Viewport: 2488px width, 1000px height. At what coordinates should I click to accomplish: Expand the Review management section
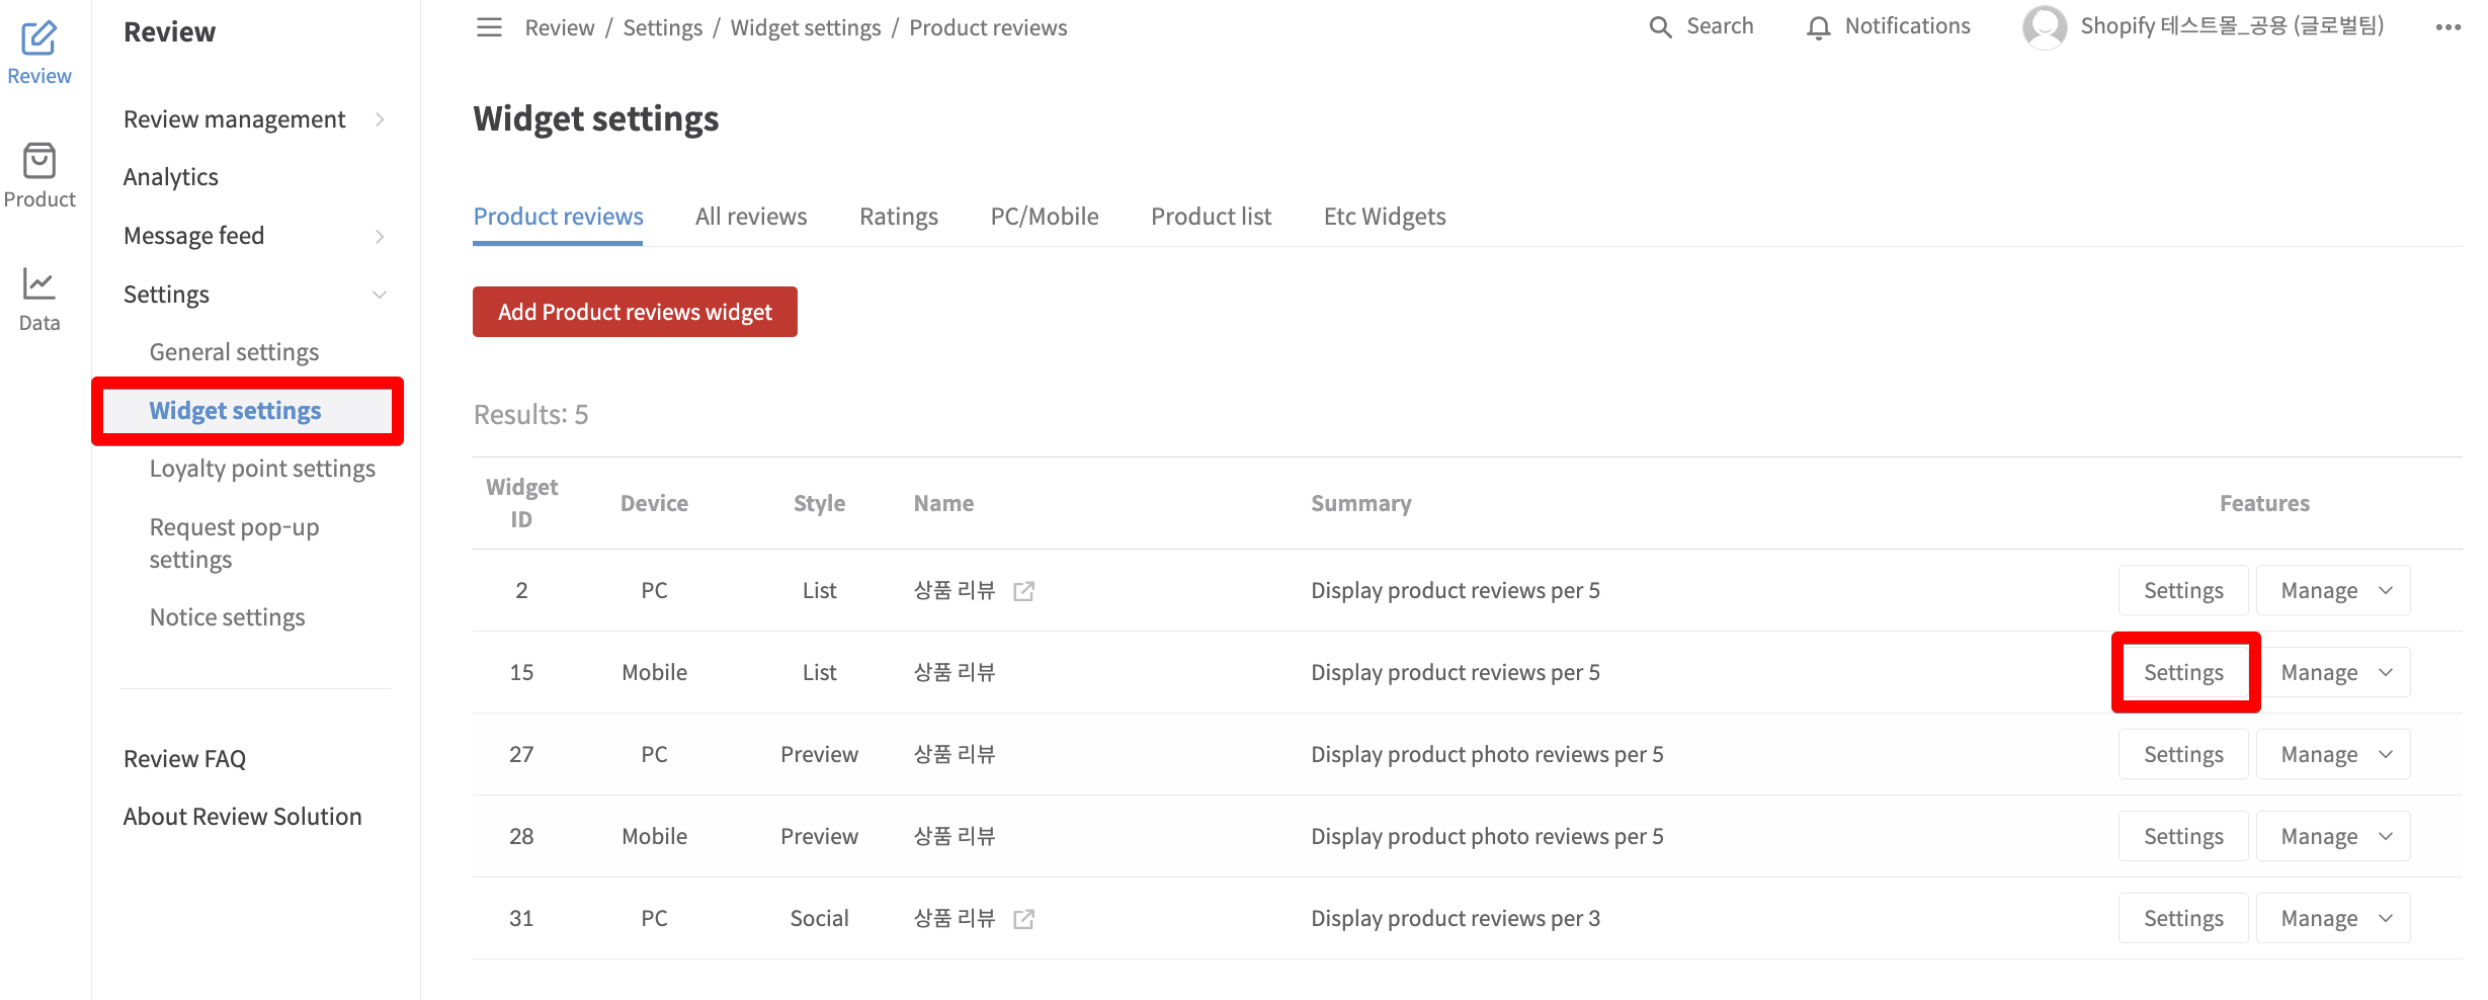[234, 118]
